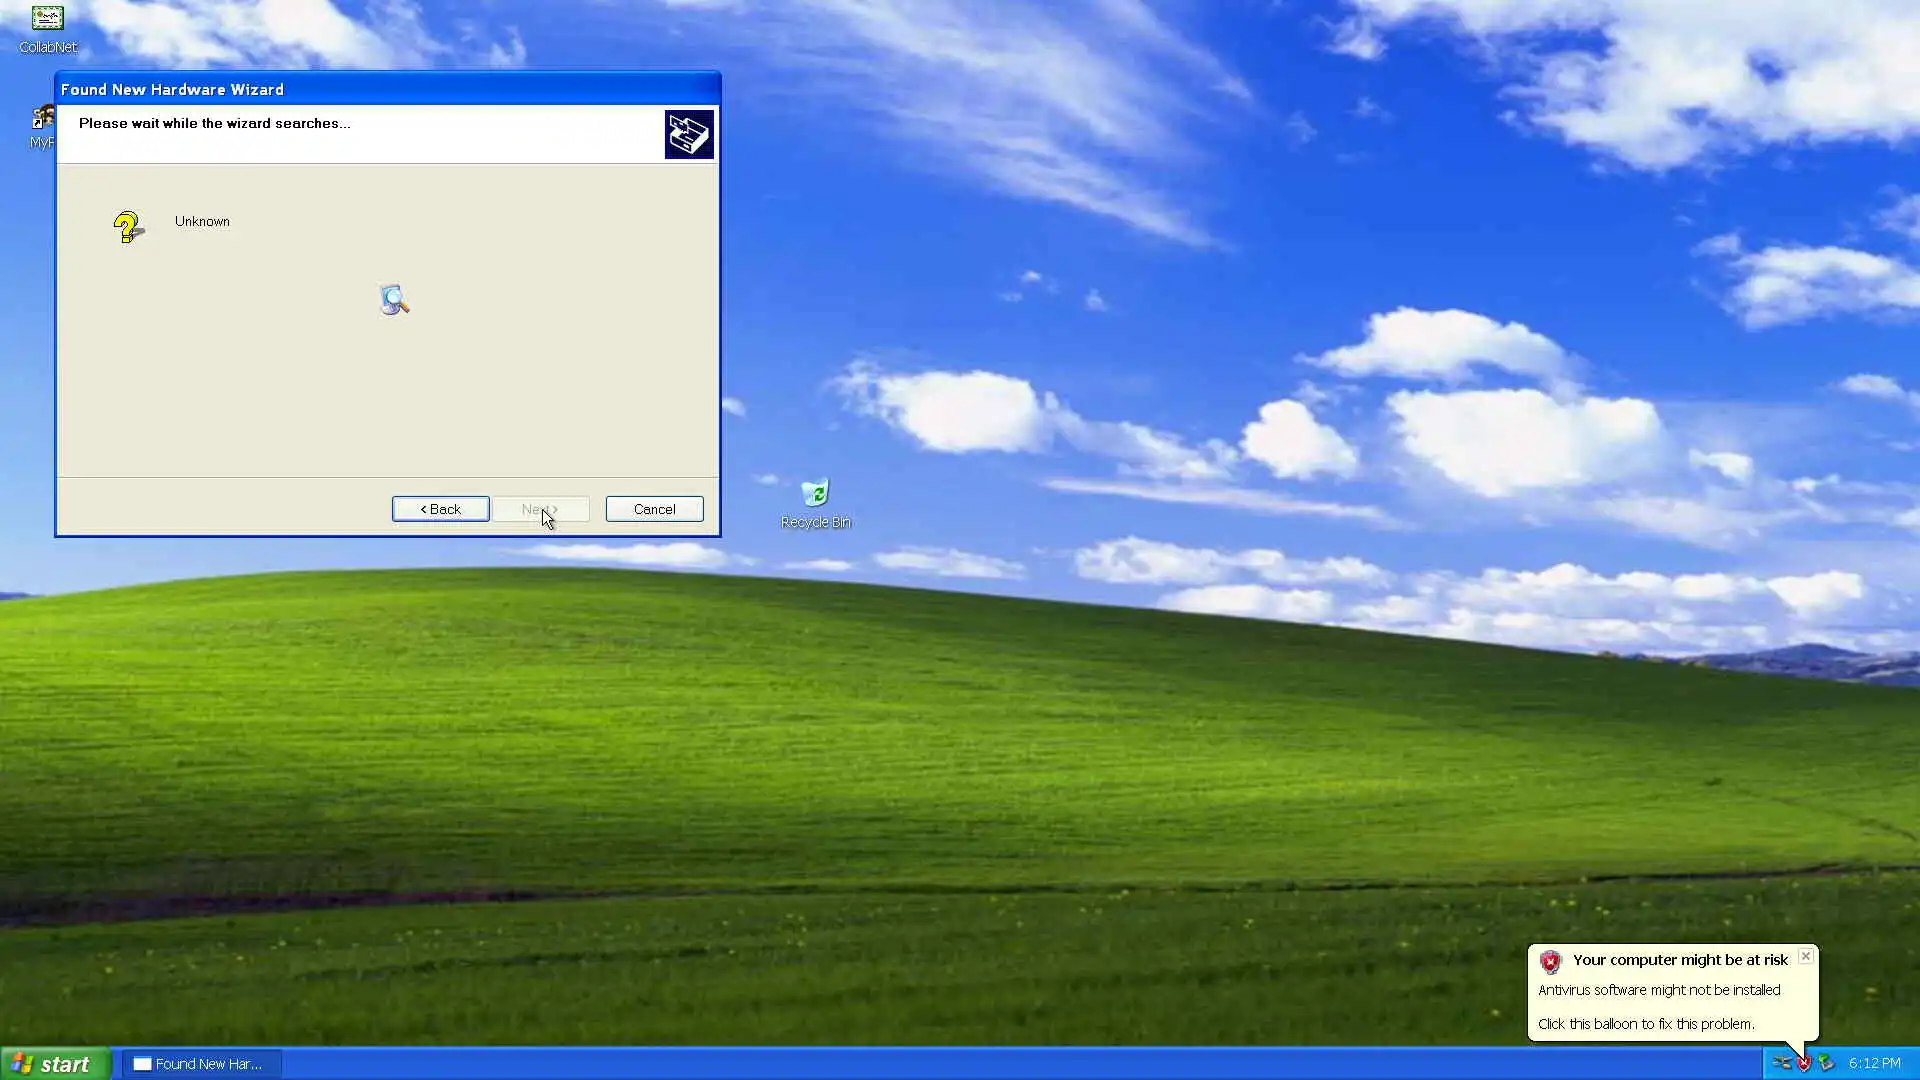This screenshot has height=1080, width=1920.
Task: Cancel the Found New Hardware Wizard
Action: click(x=654, y=509)
